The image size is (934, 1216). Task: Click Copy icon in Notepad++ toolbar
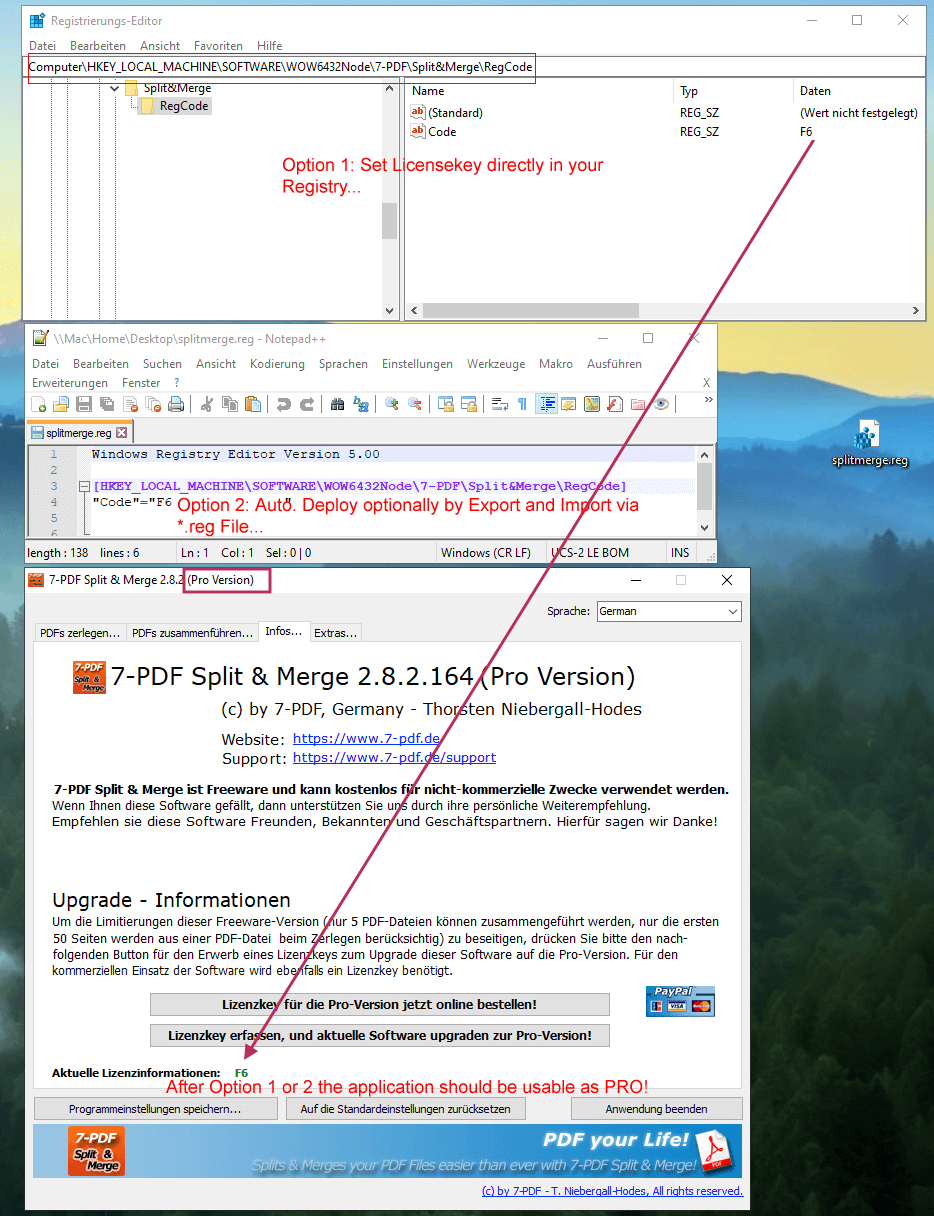[230, 404]
